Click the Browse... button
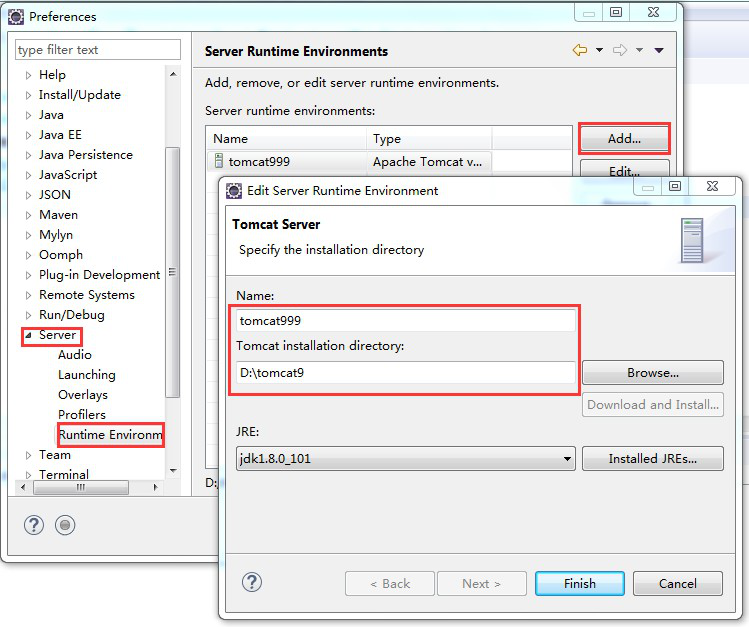This screenshot has width=749, height=627. [x=652, y=373]
